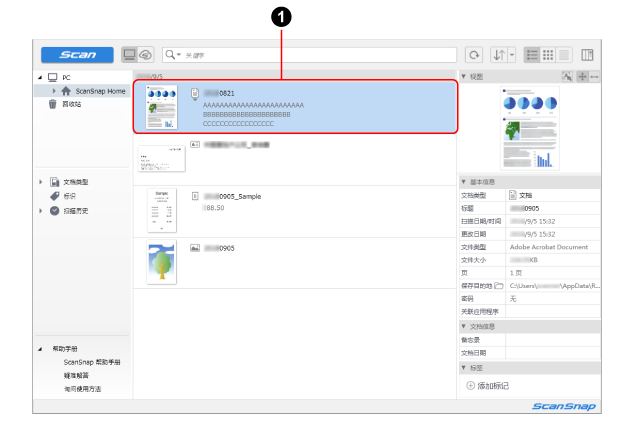The image size is (630, 432).
Task: Switch to the cloud view icon
Action: tap(145, 55)
